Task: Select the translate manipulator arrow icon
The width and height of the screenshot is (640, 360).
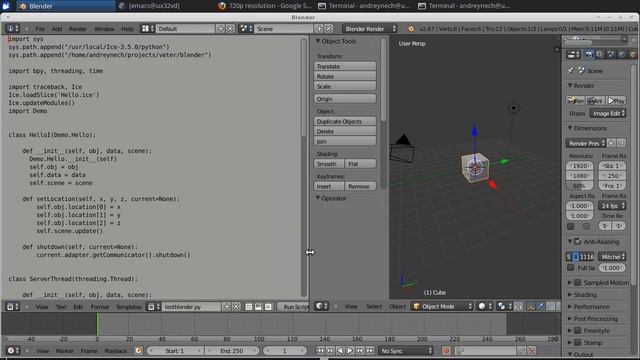Action: point(540,306)
